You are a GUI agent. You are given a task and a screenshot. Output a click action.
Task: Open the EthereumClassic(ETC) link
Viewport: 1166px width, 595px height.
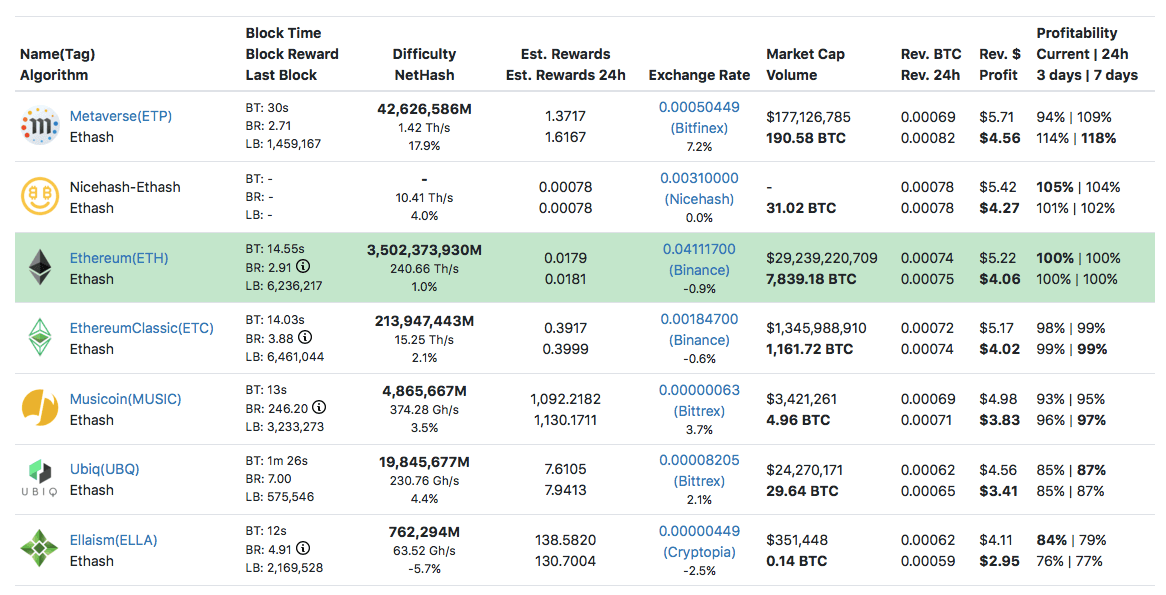pos(141,328)
